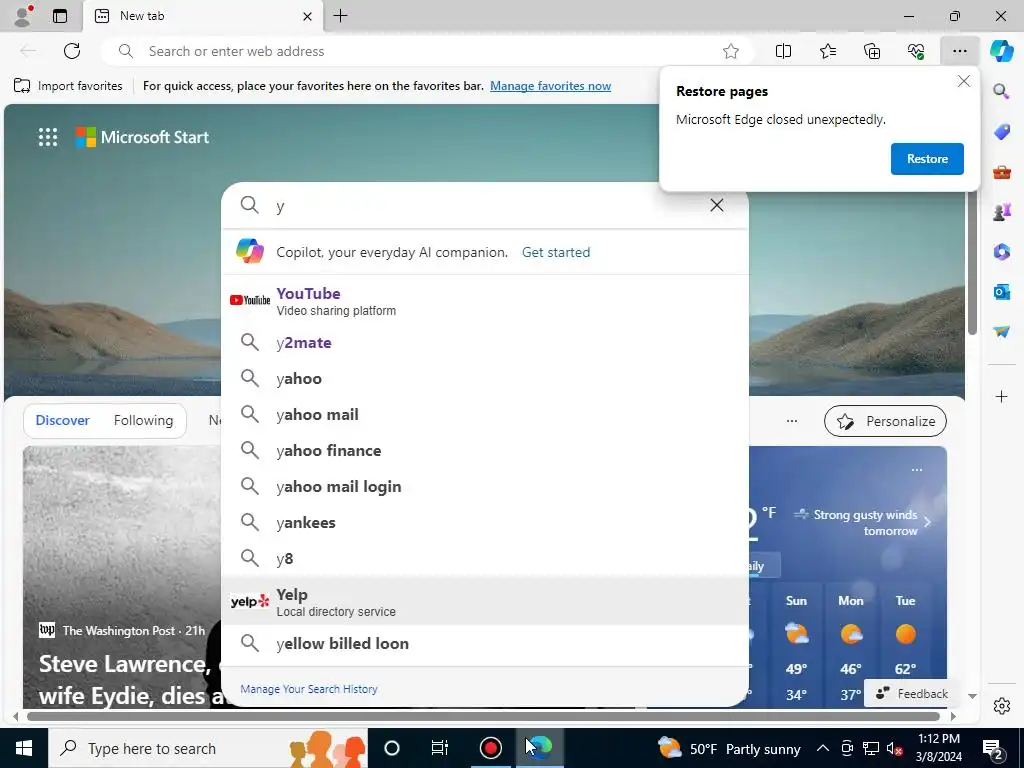The width and height of the screenshot is (1024, 768).
Task: Open the Windows Start menu
Action: pyautogui.click(x=24, y=748)
